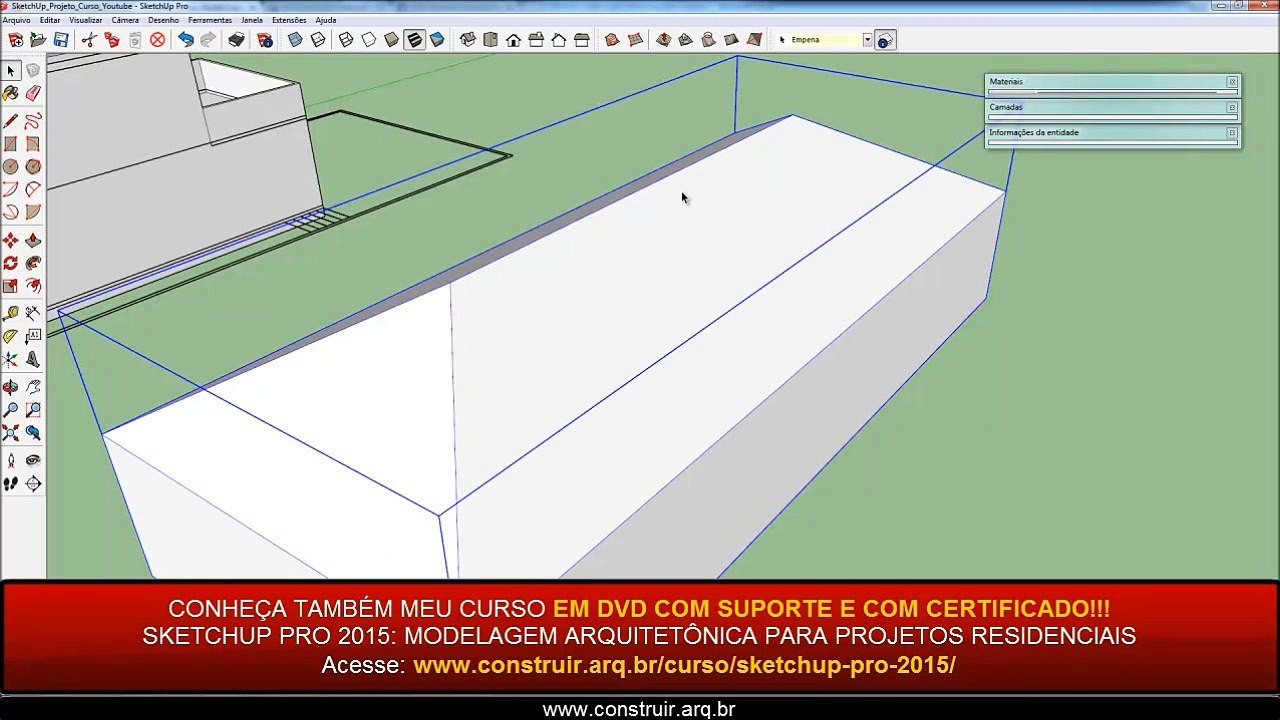The height and width of the screenshot is (720, 1280).
Task: Open the Ferramentas menu
Action: click(210, 20)
